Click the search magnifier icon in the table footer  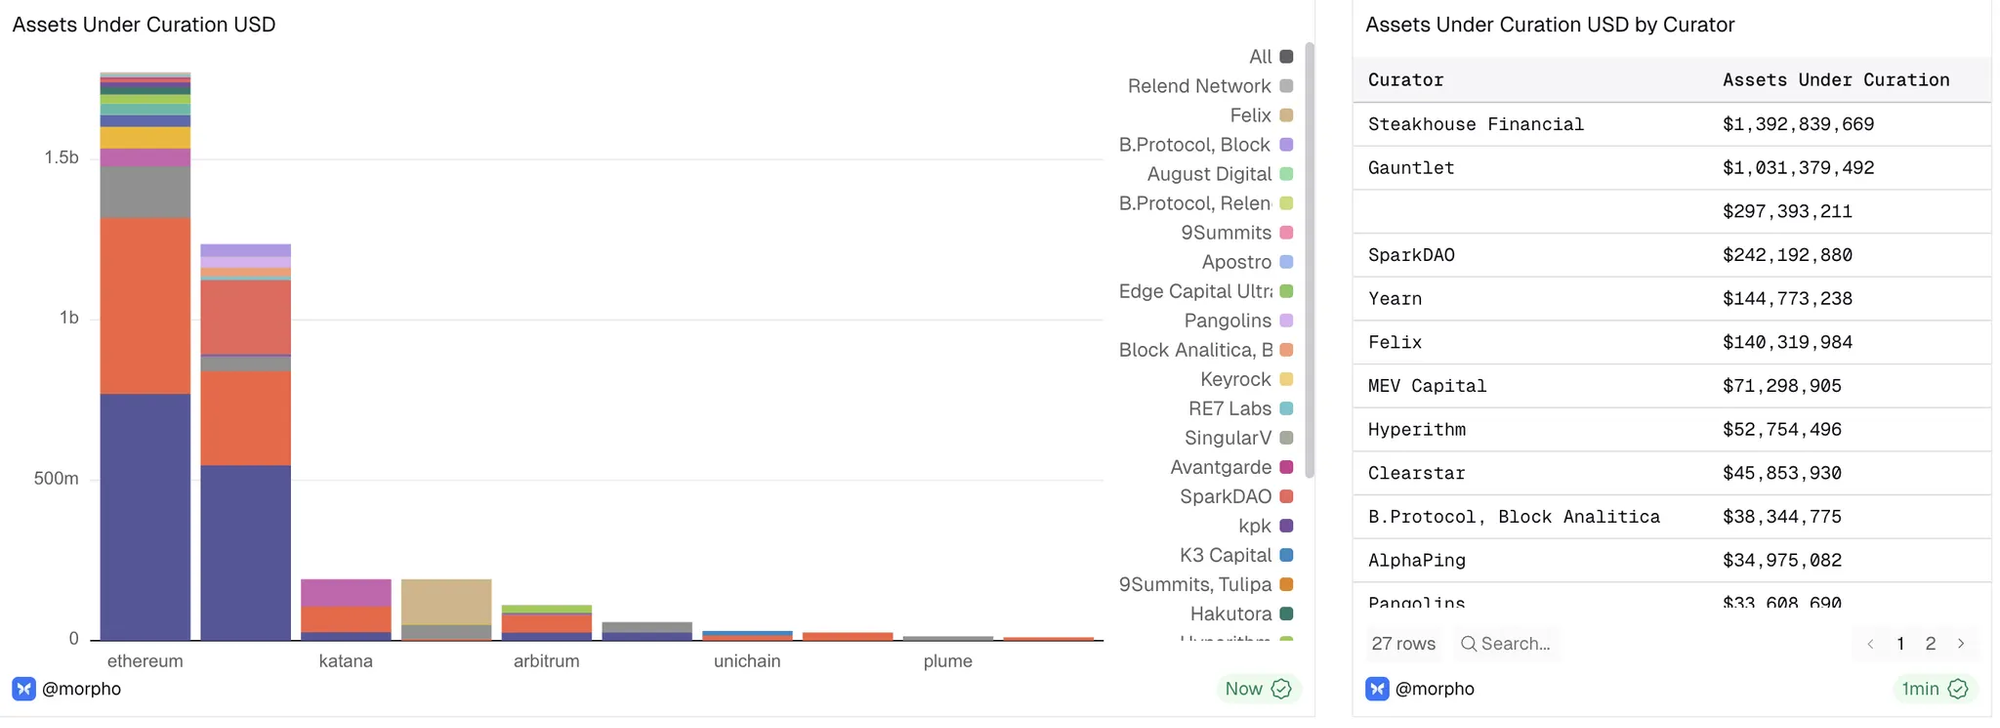(1468, 644)
